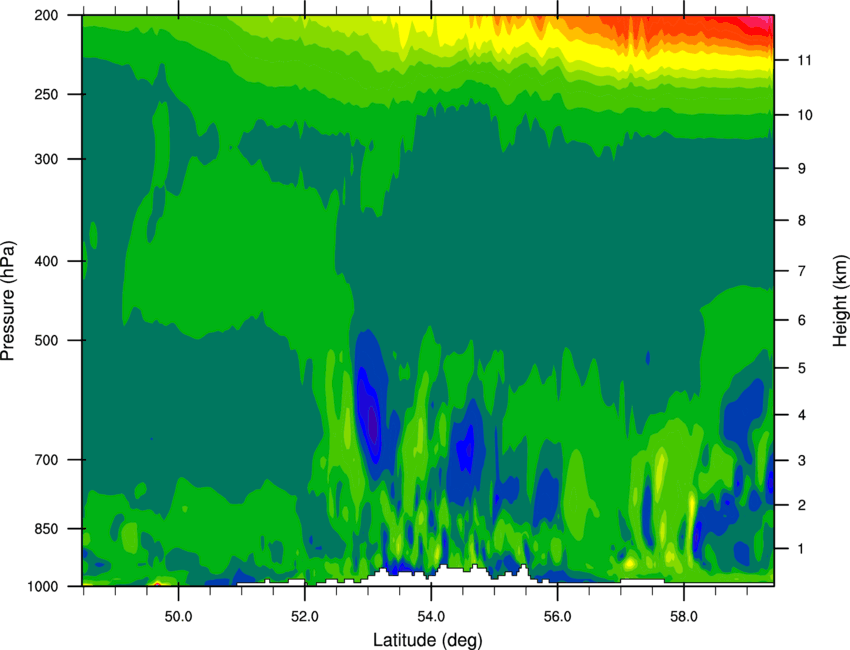Viewport: 850px width, 650px height.
Task: Click height tick label 3
Action: coord(802,461)
